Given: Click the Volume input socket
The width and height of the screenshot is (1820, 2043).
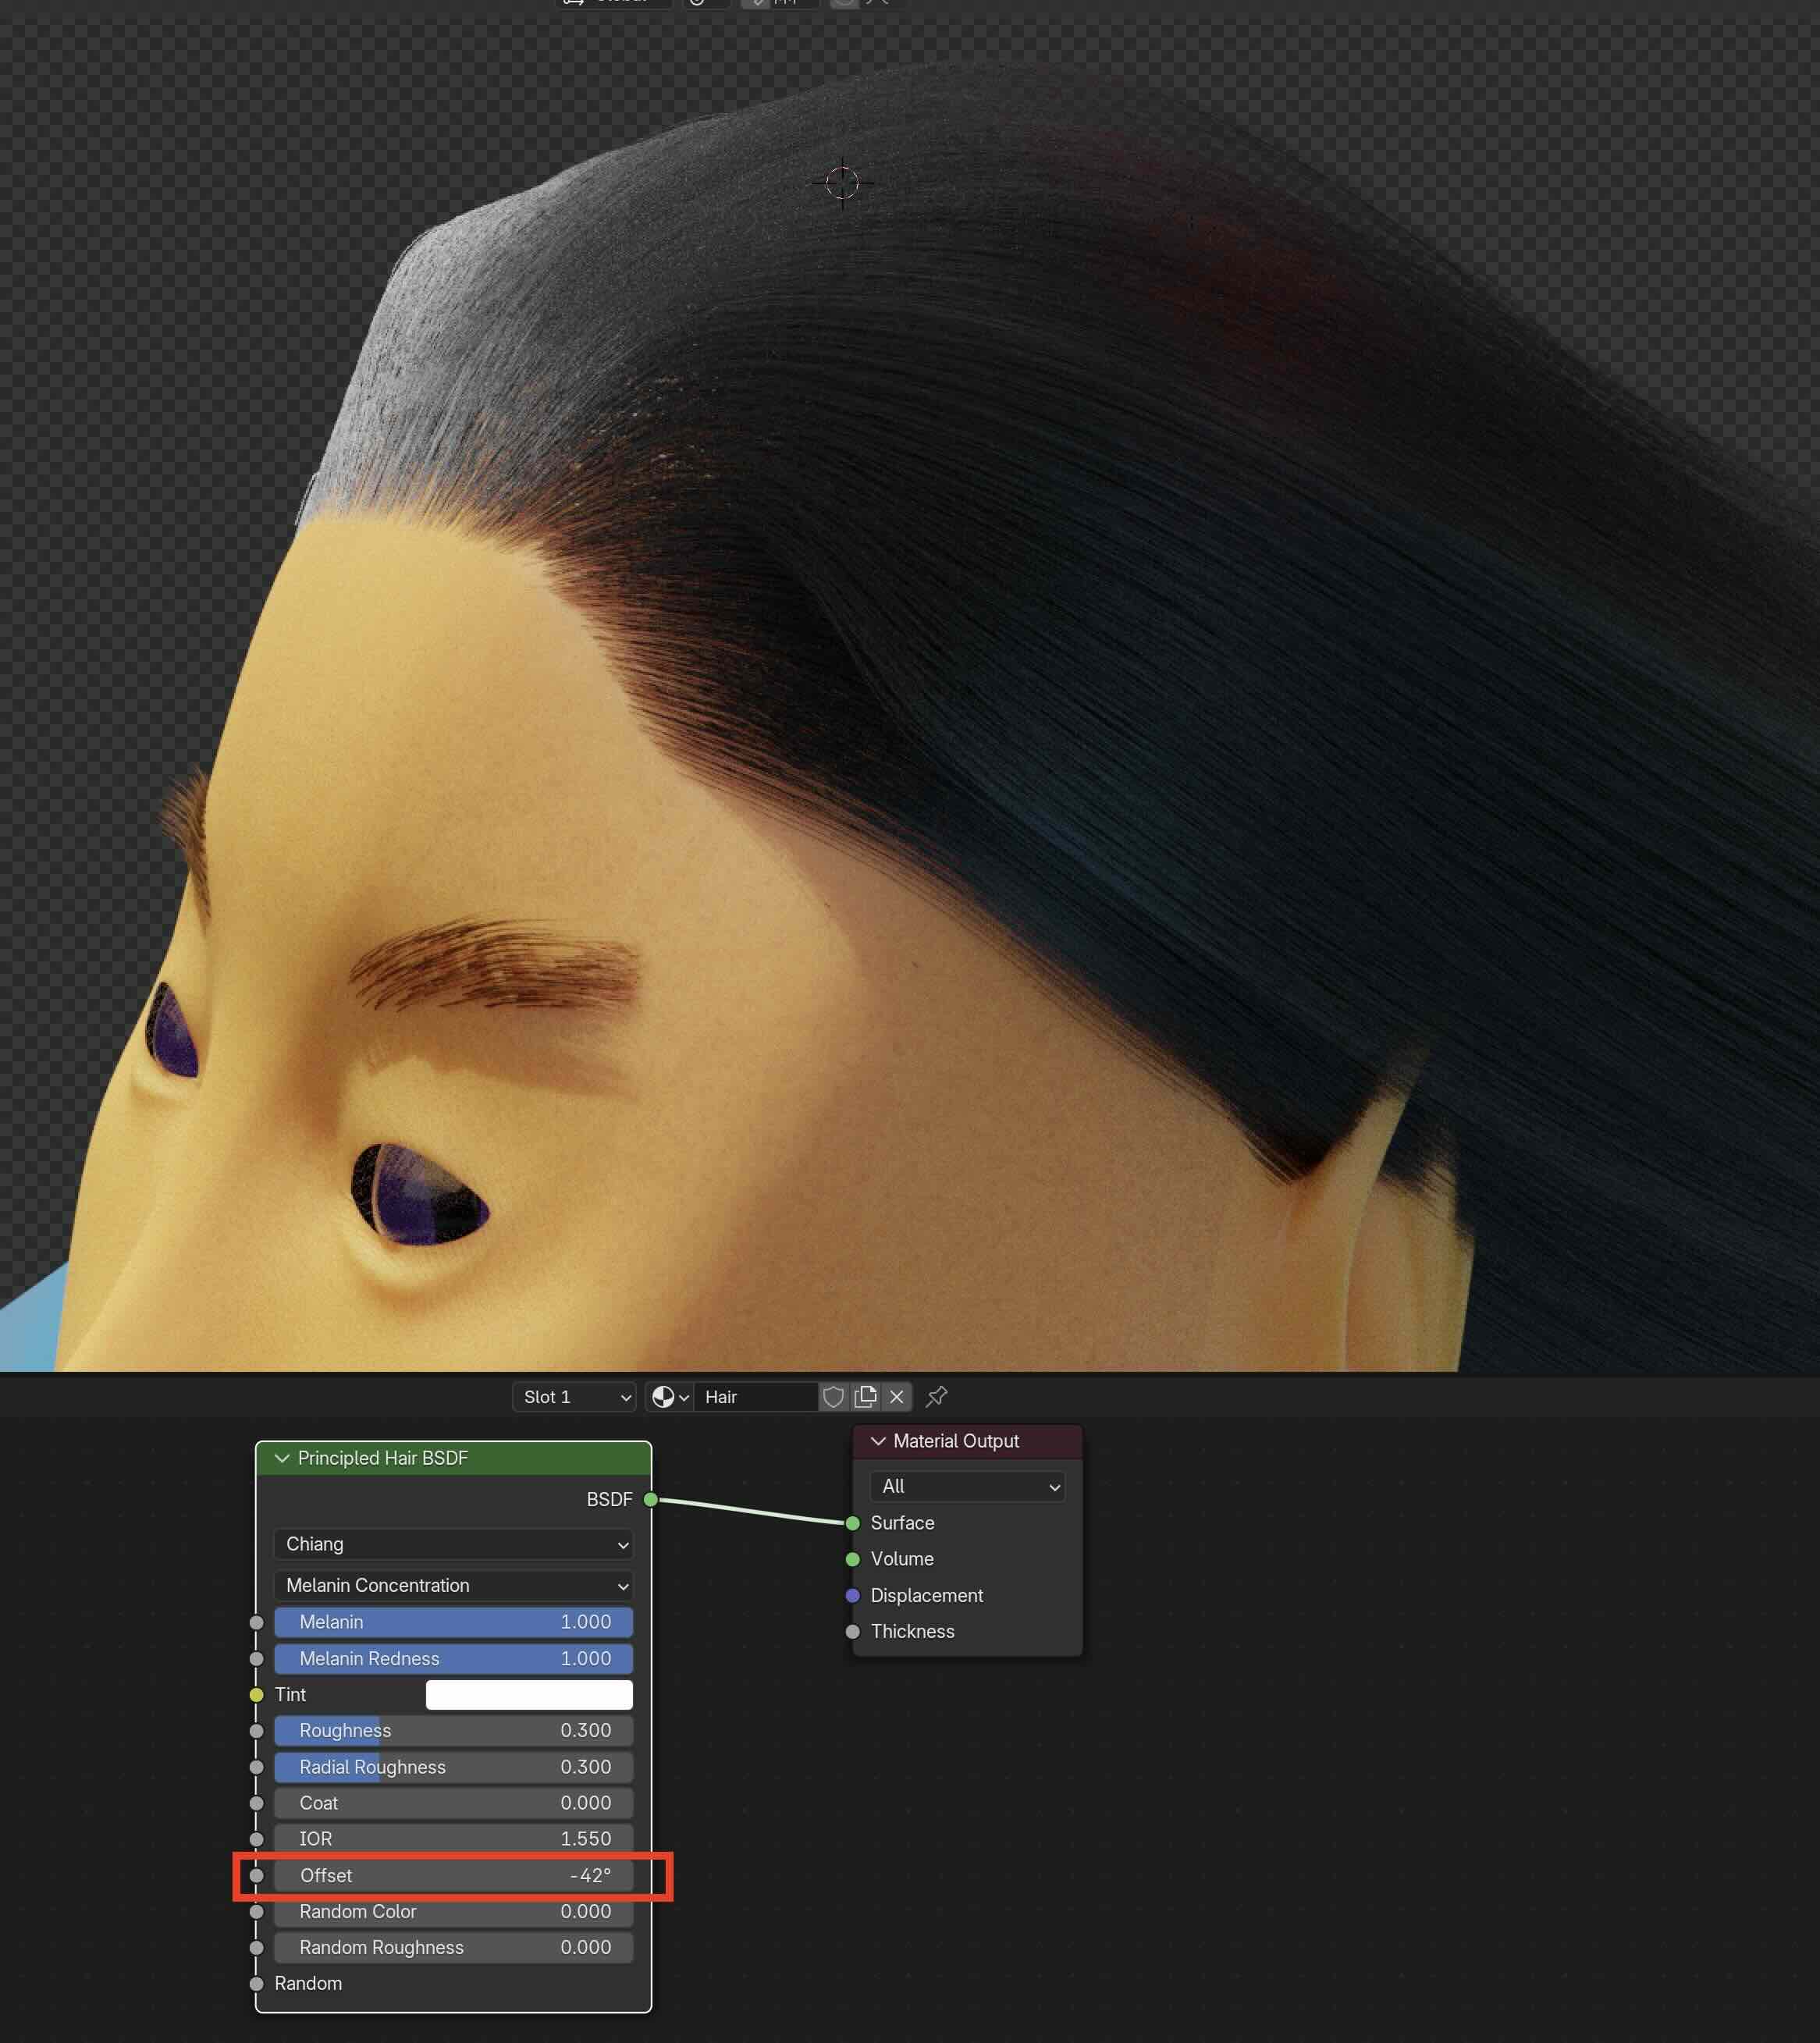Looking at the screenshot, I should pos(852,1559).
